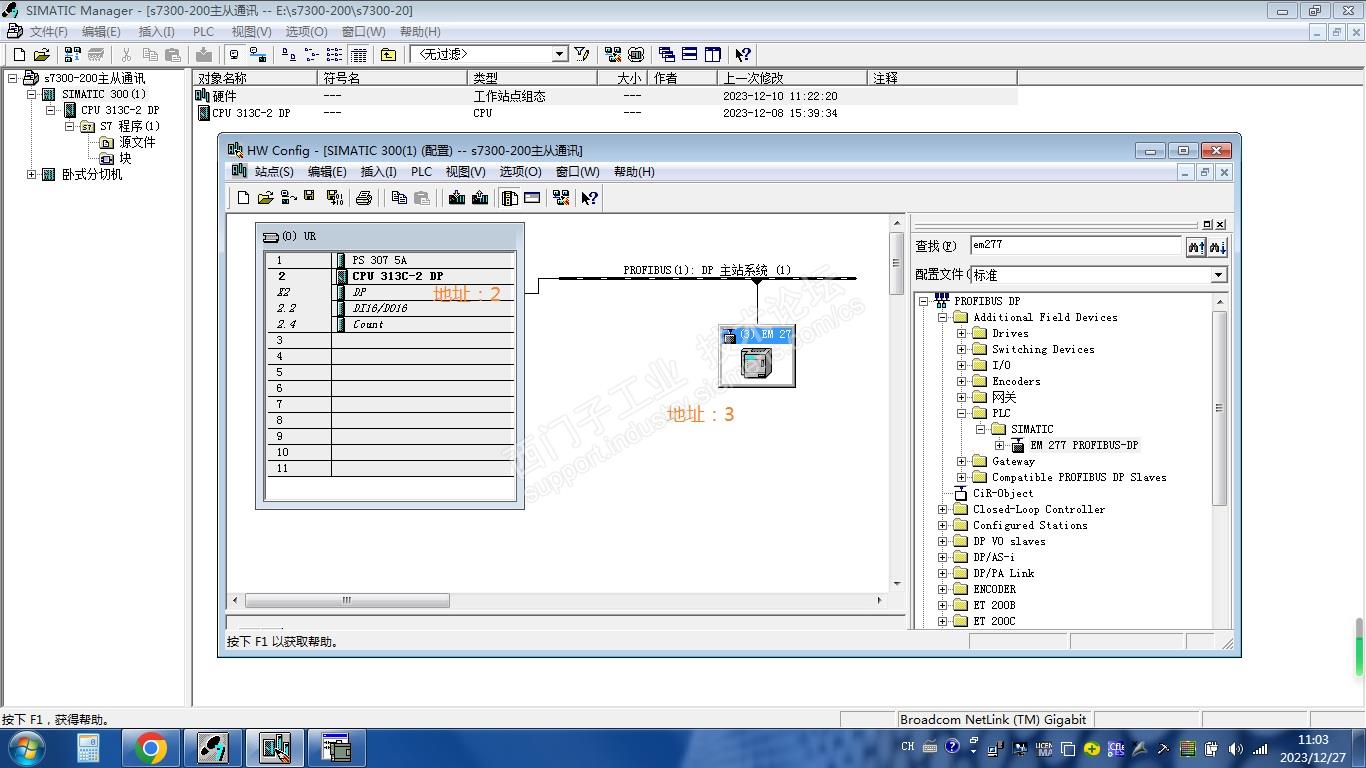Viewport: 1366px width, 768px height.
Task: Select the 块 folder in project tree
Action: (125, 158)
